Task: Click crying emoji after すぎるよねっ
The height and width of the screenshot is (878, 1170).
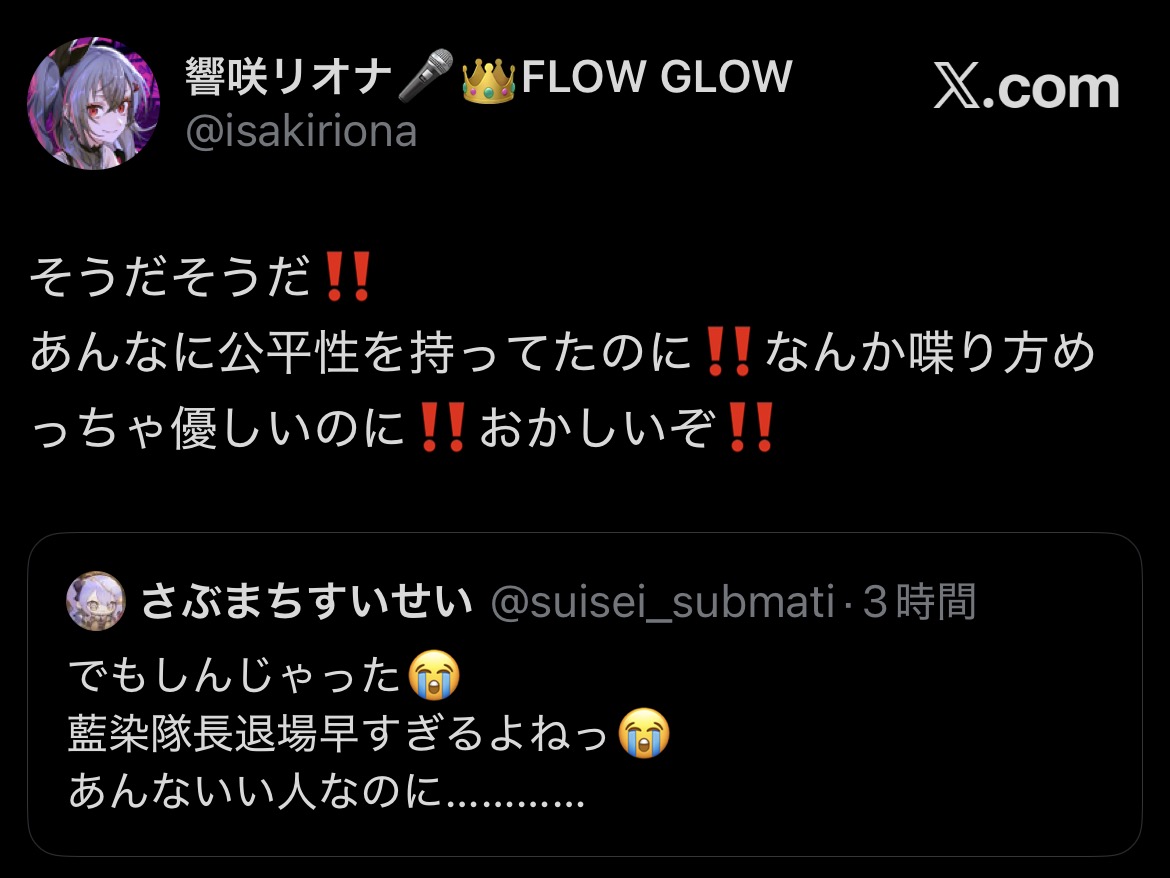Action: [x=644, y=733]
